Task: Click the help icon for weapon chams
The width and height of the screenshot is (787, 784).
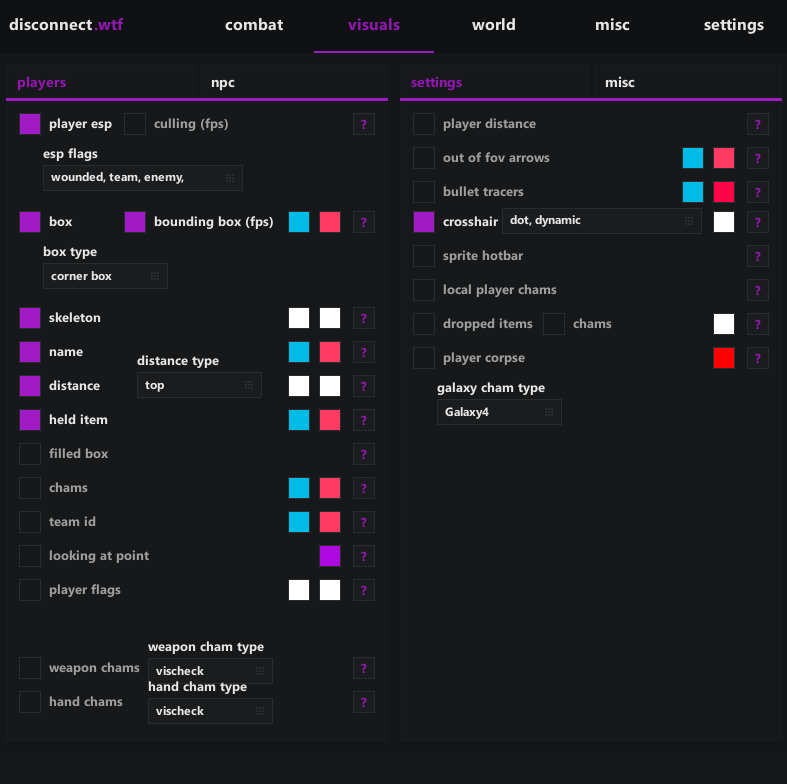Action: 364,668
